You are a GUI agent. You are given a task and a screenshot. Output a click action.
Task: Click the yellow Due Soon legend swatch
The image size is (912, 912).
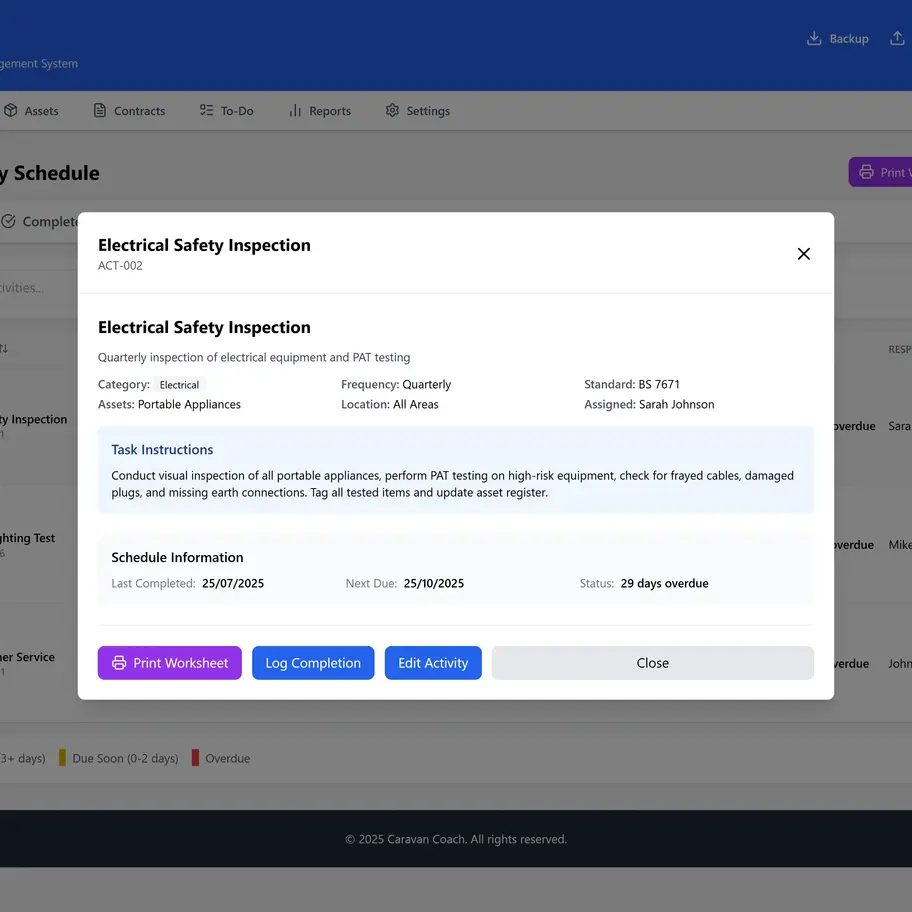(62, 758)
